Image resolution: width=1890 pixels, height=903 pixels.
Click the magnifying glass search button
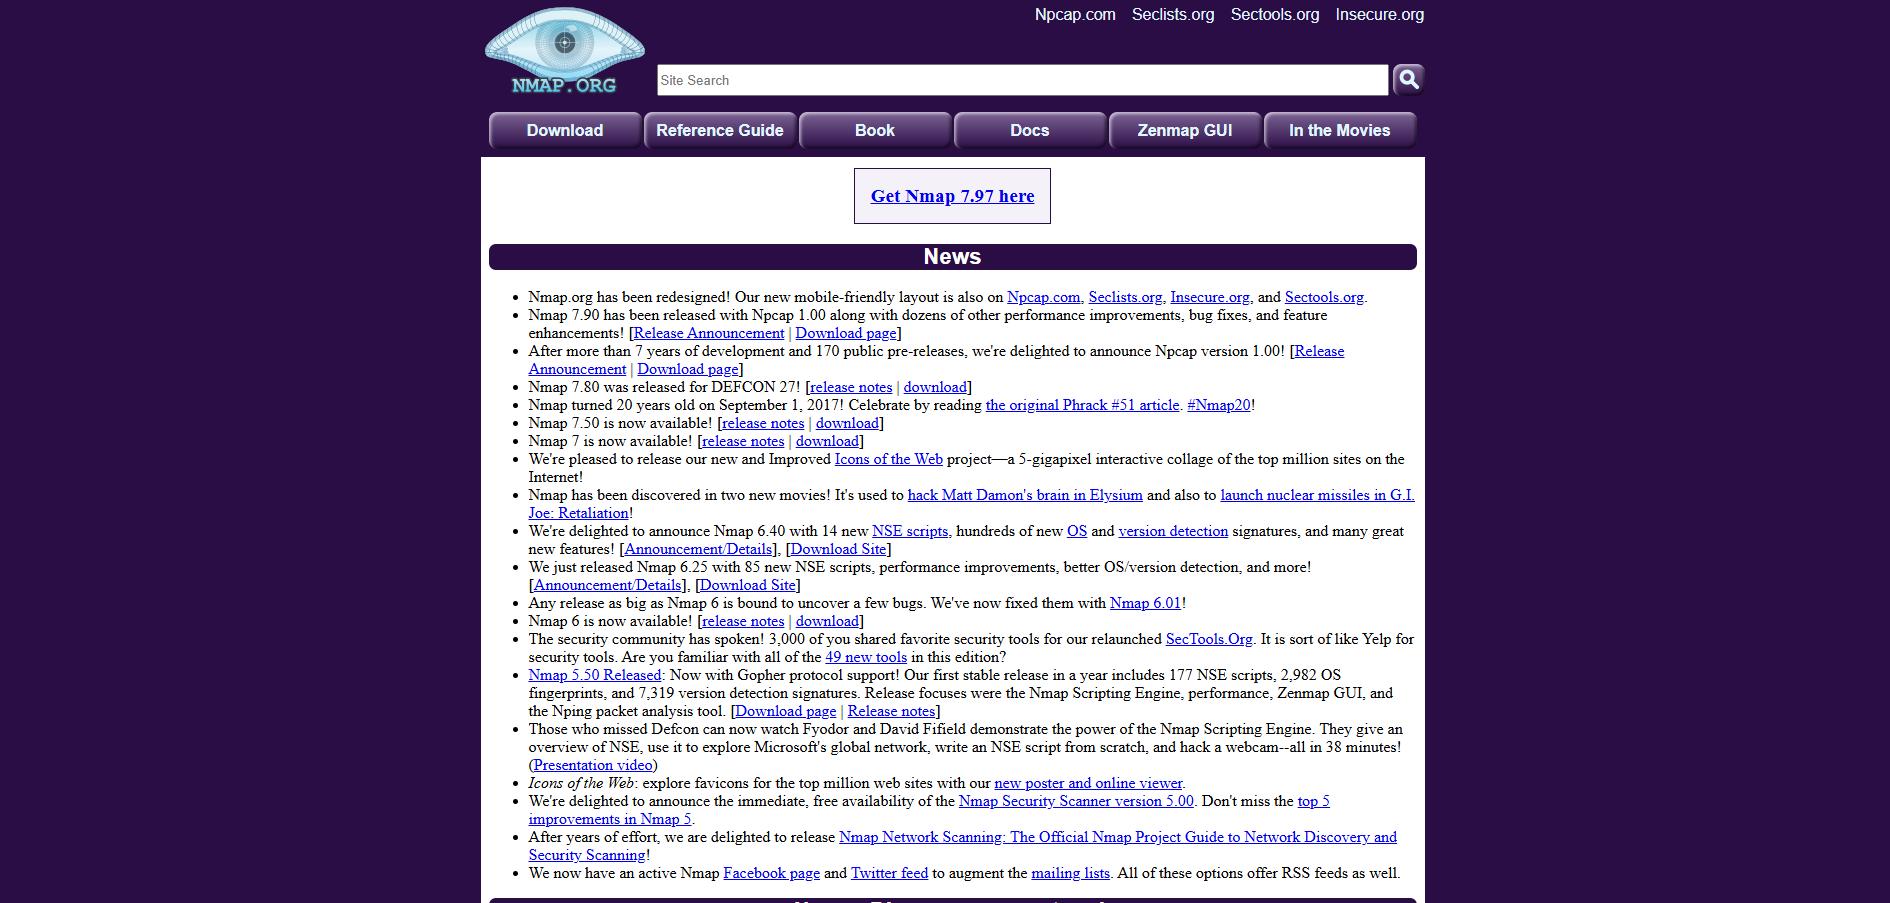[x=1408, y=79]
